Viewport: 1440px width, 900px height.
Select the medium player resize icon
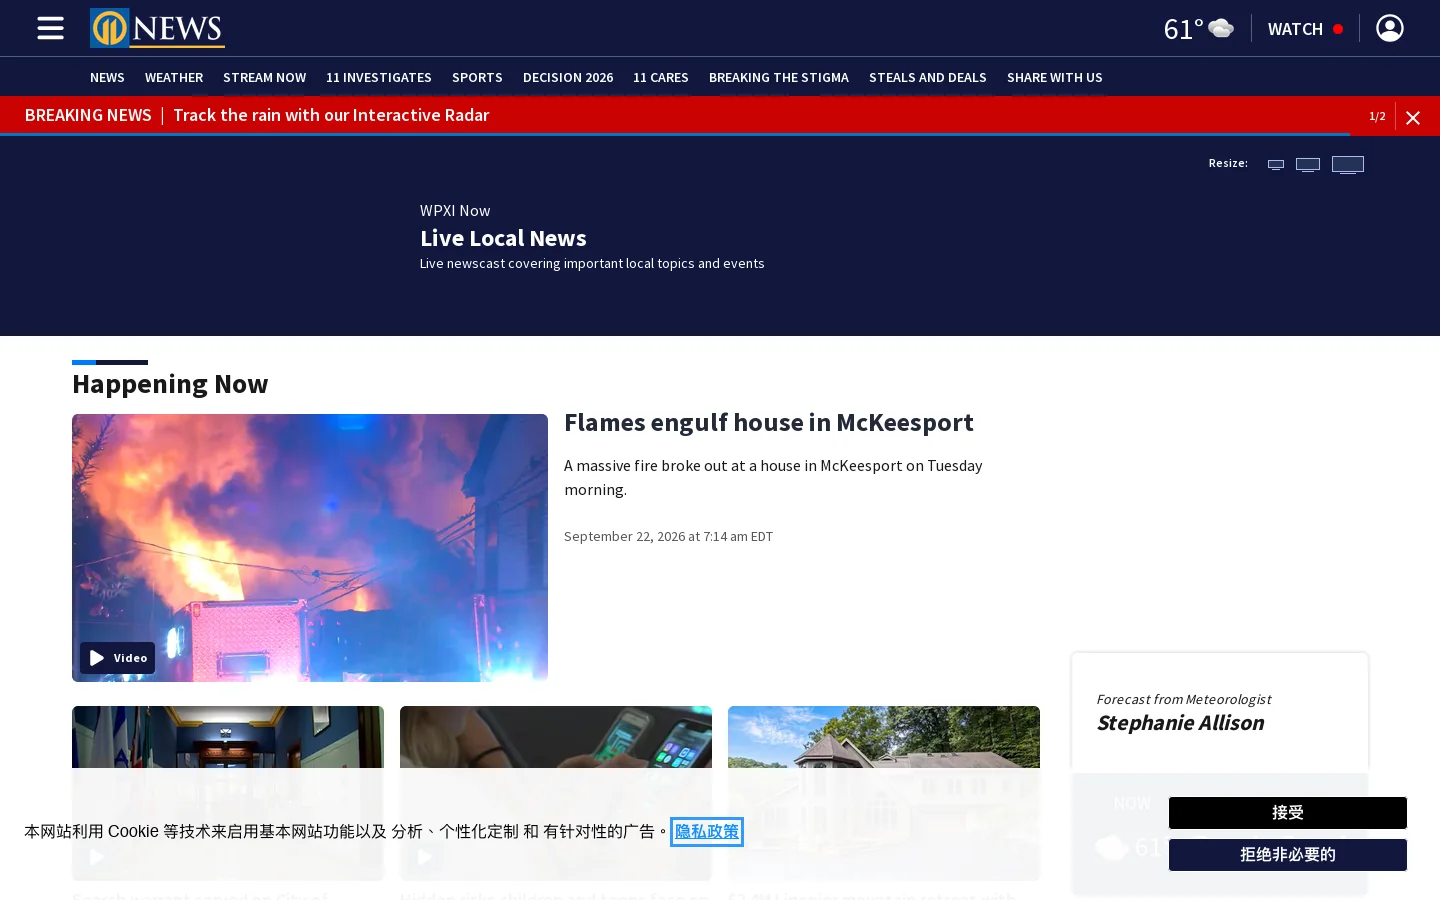pyautogui.click(x=1308, y=165)
